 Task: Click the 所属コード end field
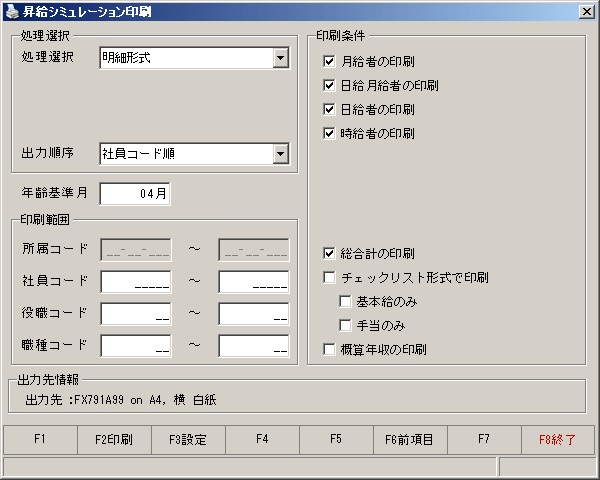tap(254, 250)
